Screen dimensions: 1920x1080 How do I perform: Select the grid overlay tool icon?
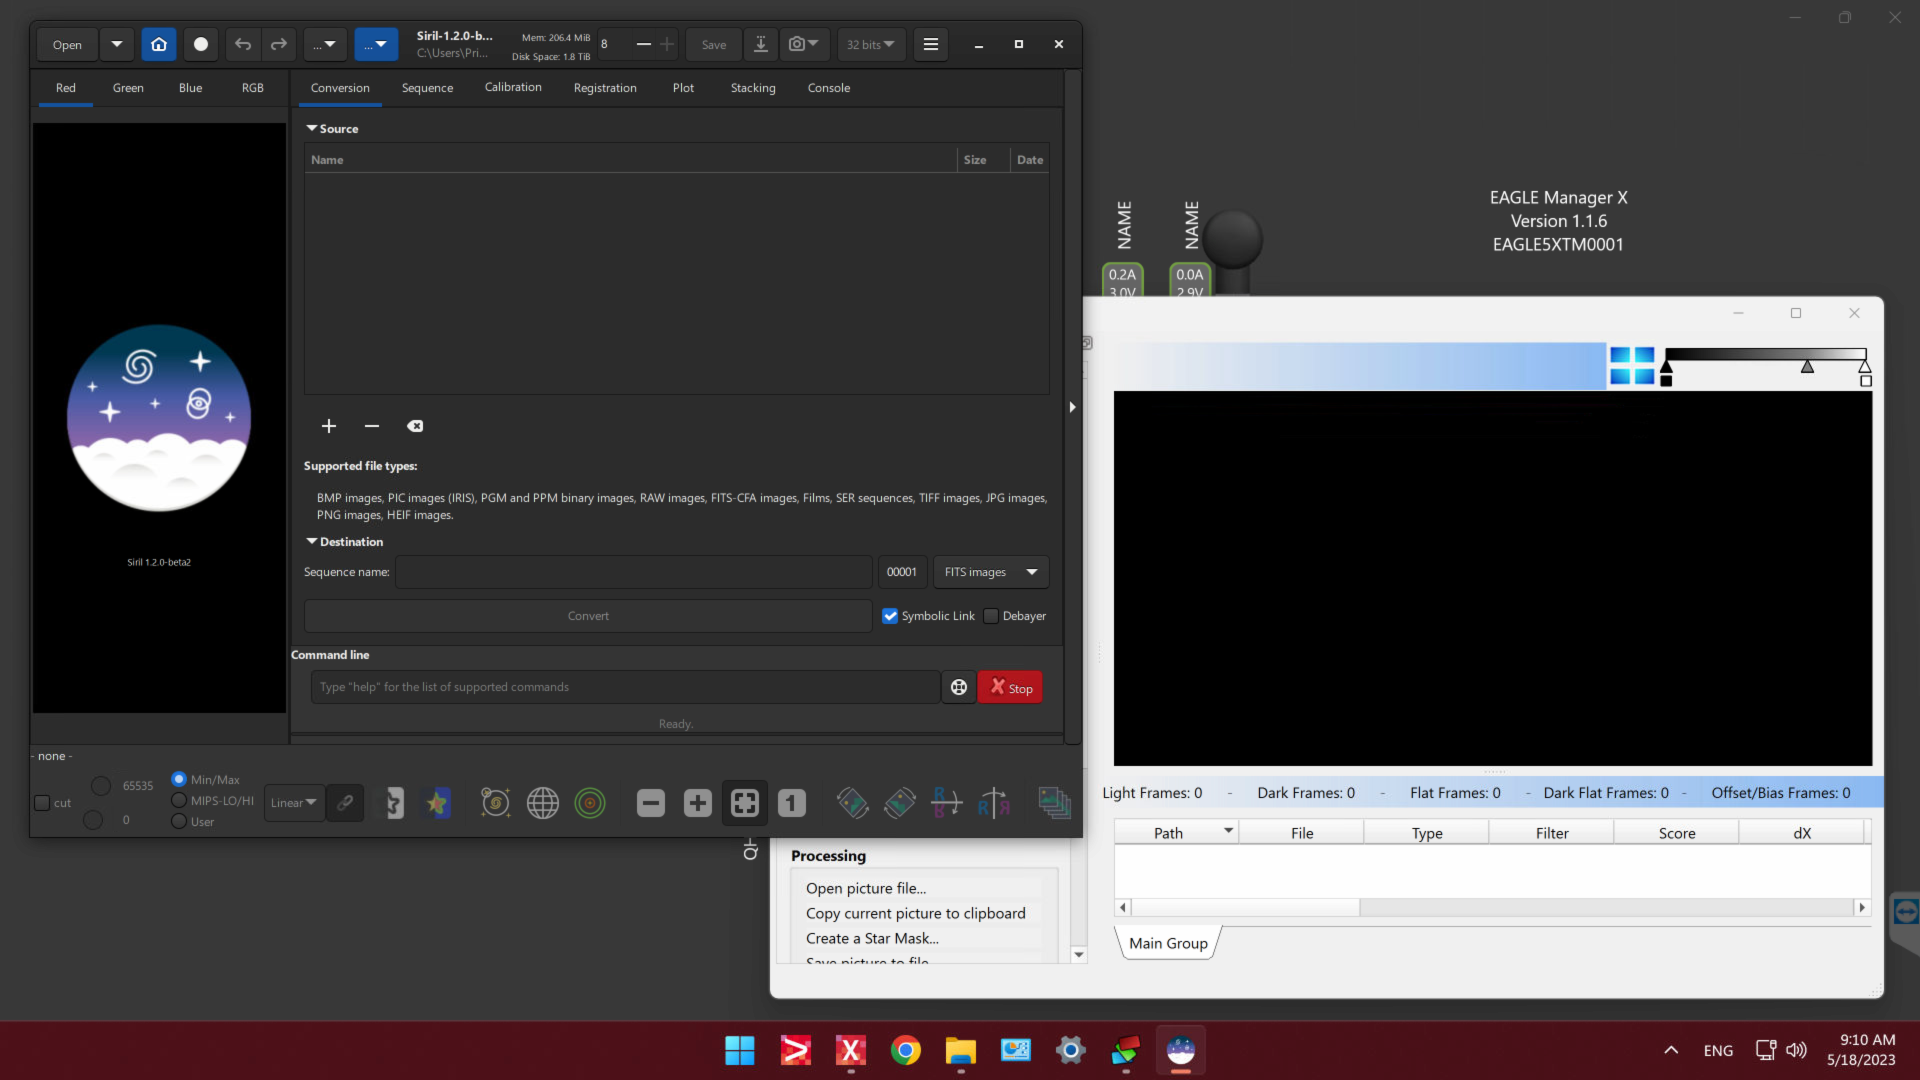(x=542, y=802)
